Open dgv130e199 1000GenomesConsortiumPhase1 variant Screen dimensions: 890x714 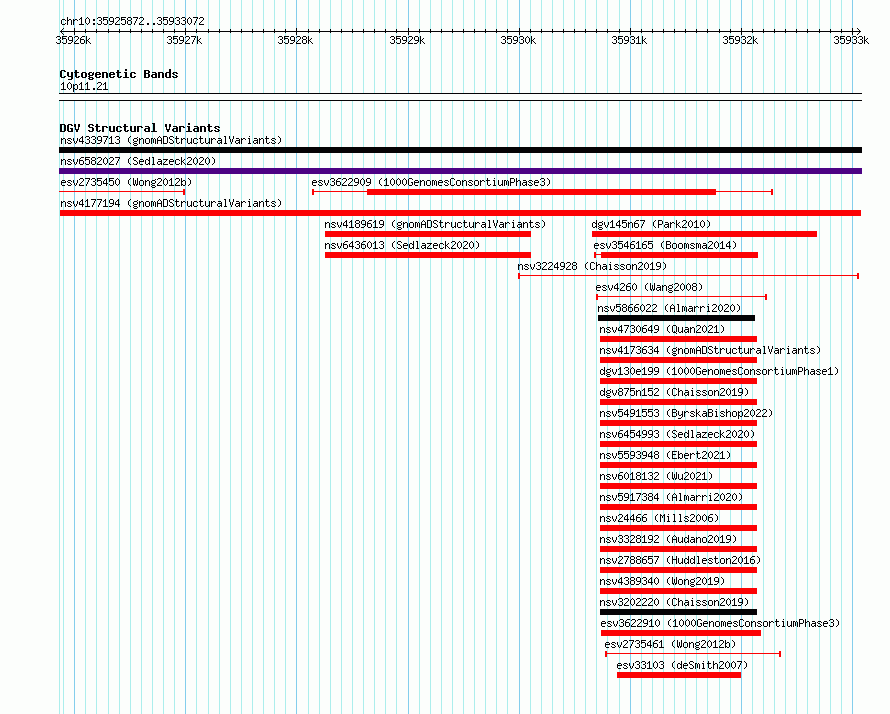tap(719, 371)
